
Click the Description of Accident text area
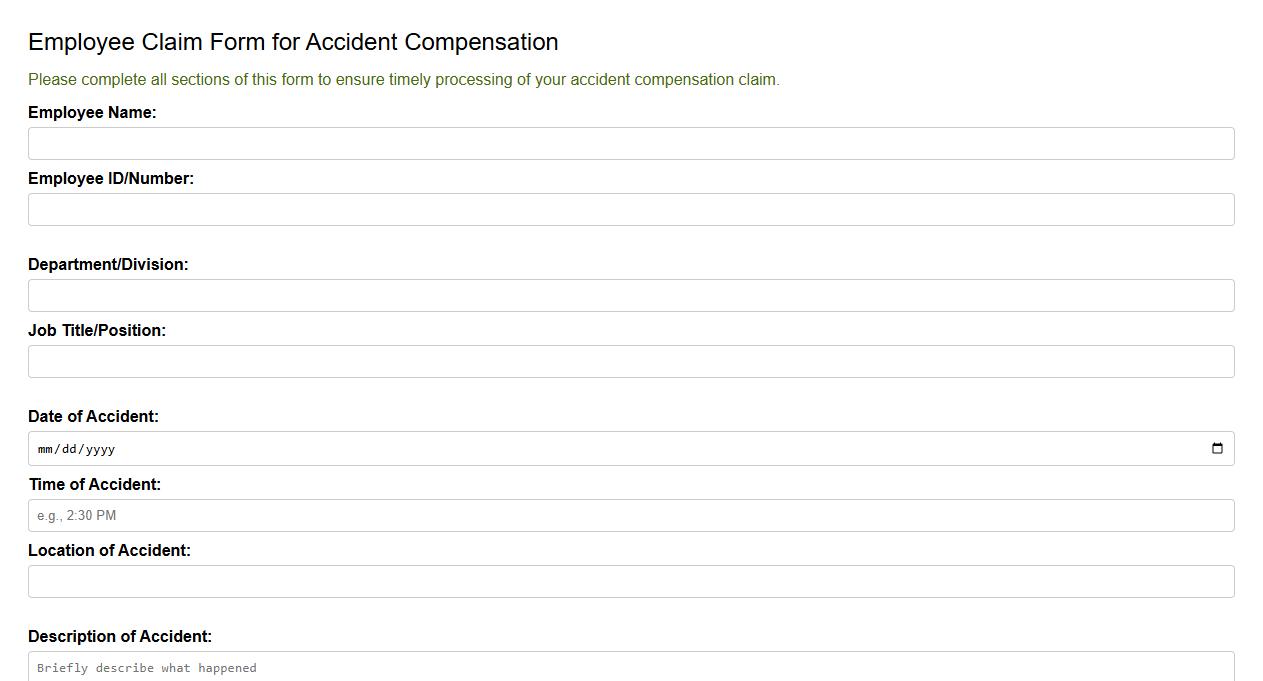pyautogui.click(x=631, y=667)
